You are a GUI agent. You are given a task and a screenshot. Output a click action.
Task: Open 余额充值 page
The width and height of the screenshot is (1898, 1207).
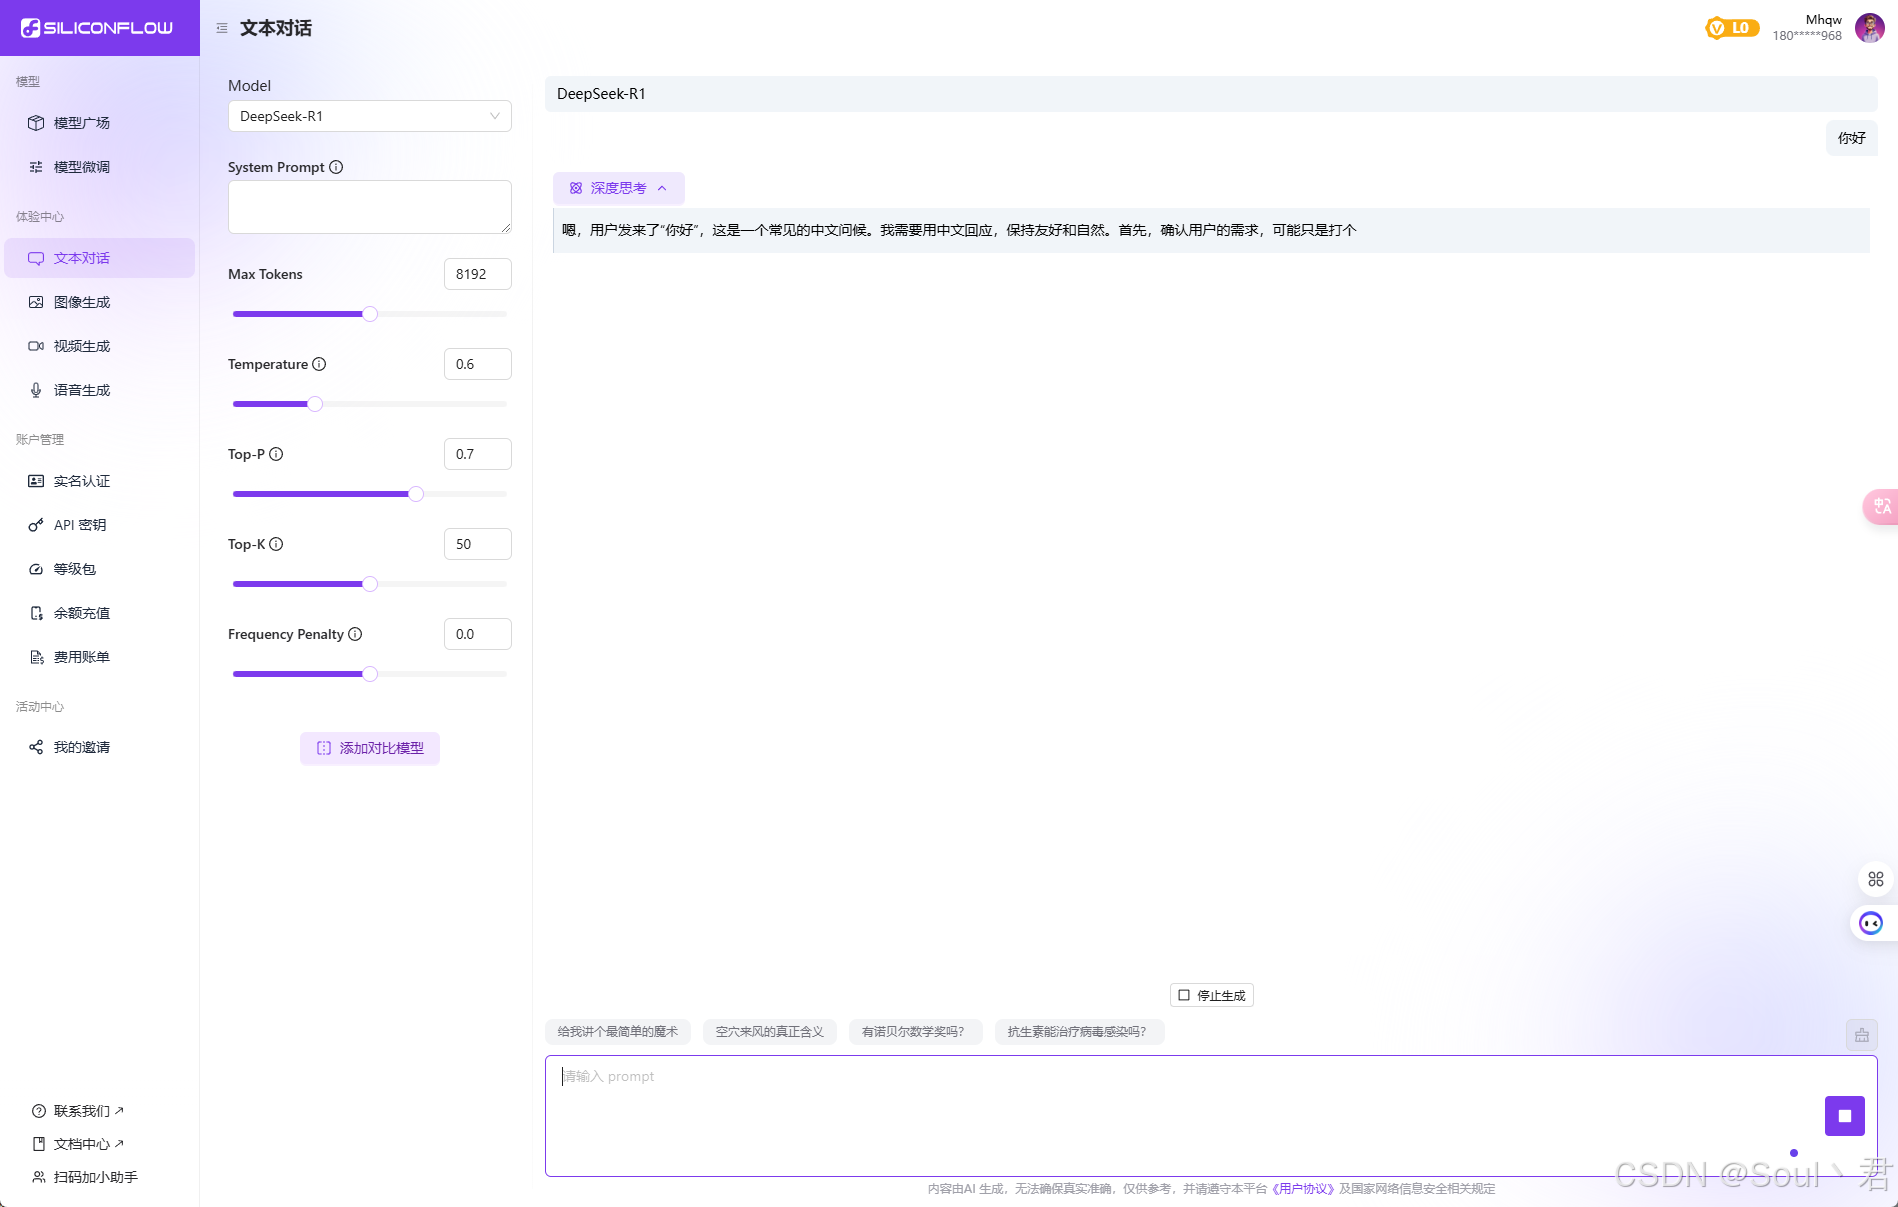click(x=99, y=613)
